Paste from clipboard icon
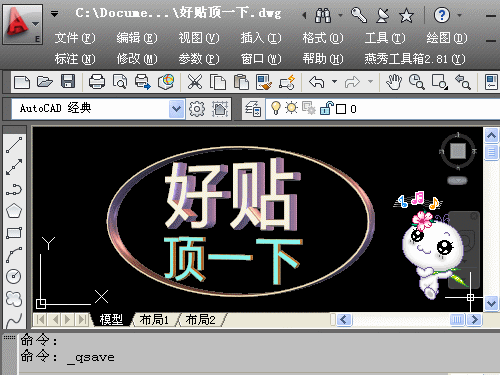Screen dimensions: 500x375 pyautogui.click(x=241, y=82)
